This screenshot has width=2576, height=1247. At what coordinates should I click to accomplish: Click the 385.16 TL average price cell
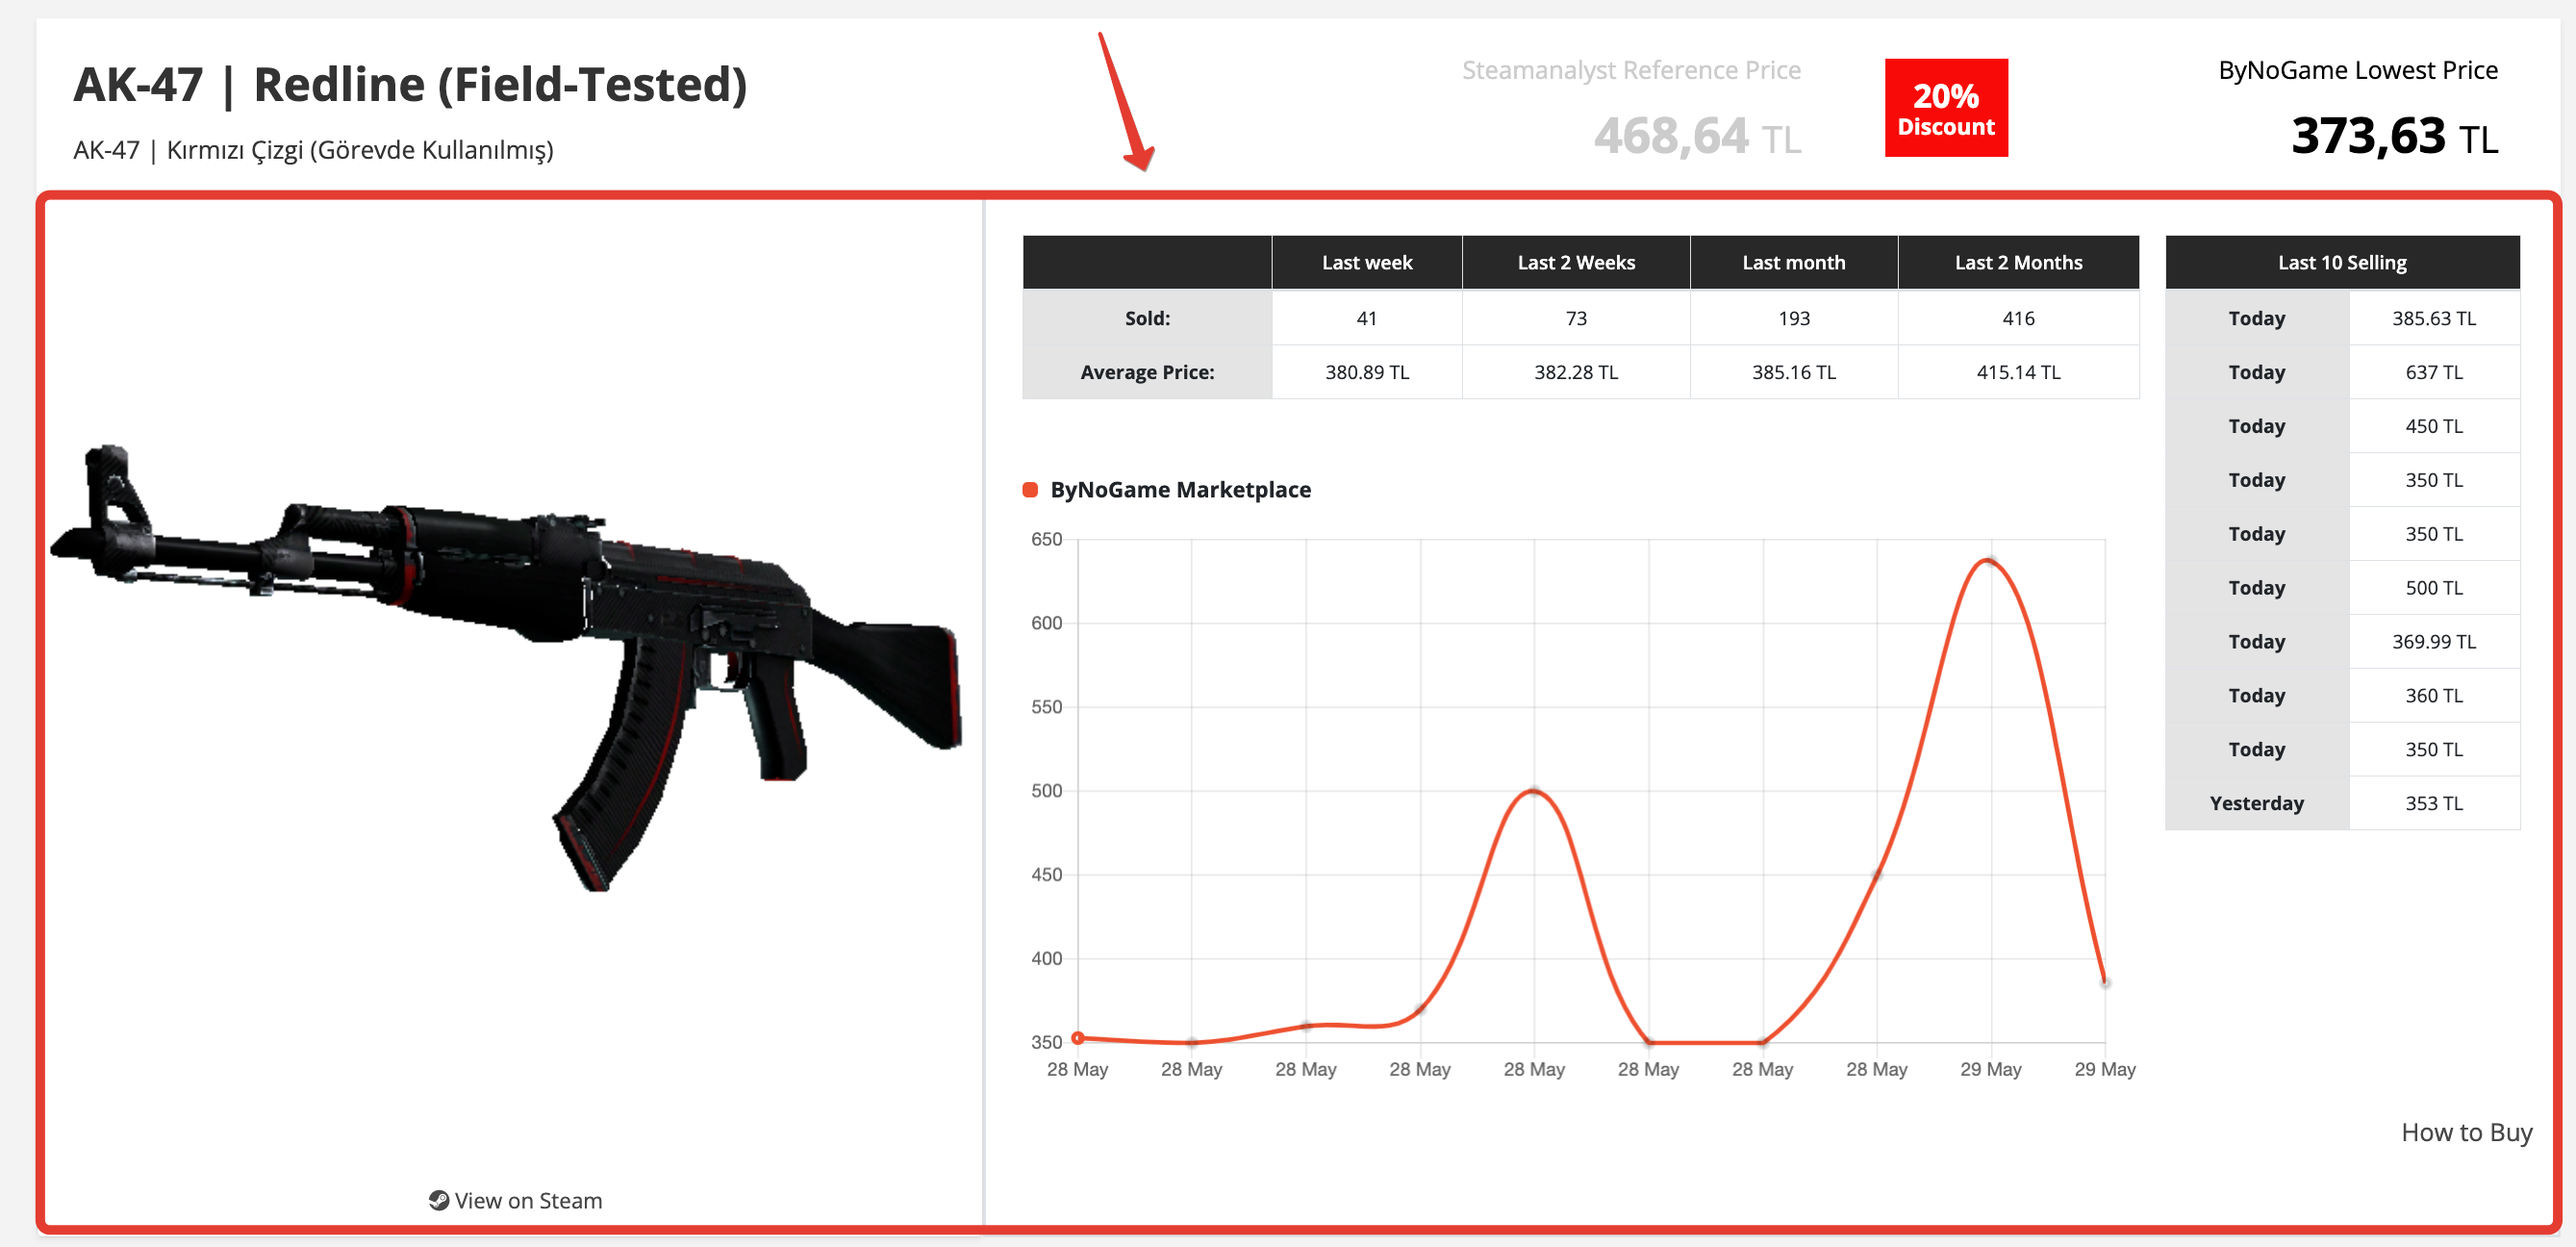[1794, 372]
